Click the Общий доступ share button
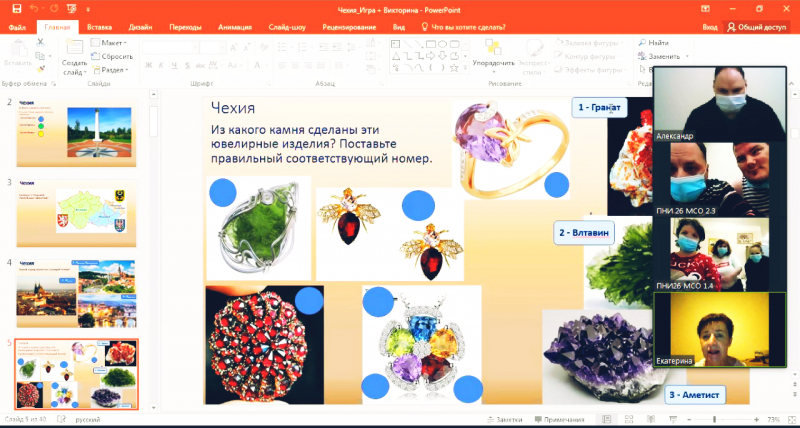The width and height of the screenshot is (800, 428). point(761,28)
